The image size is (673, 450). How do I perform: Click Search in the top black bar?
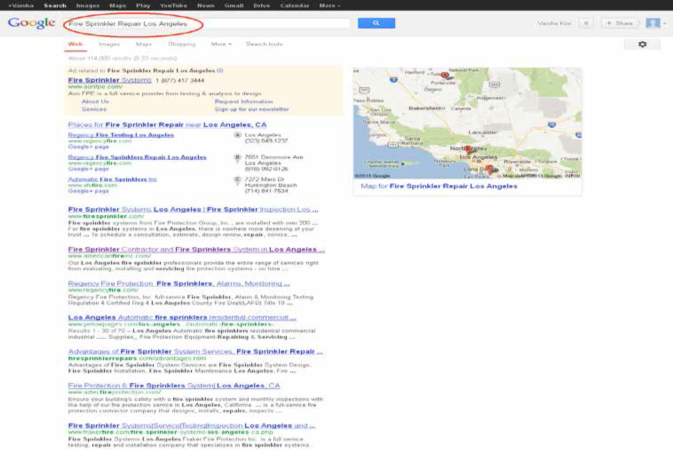point(55,6)
